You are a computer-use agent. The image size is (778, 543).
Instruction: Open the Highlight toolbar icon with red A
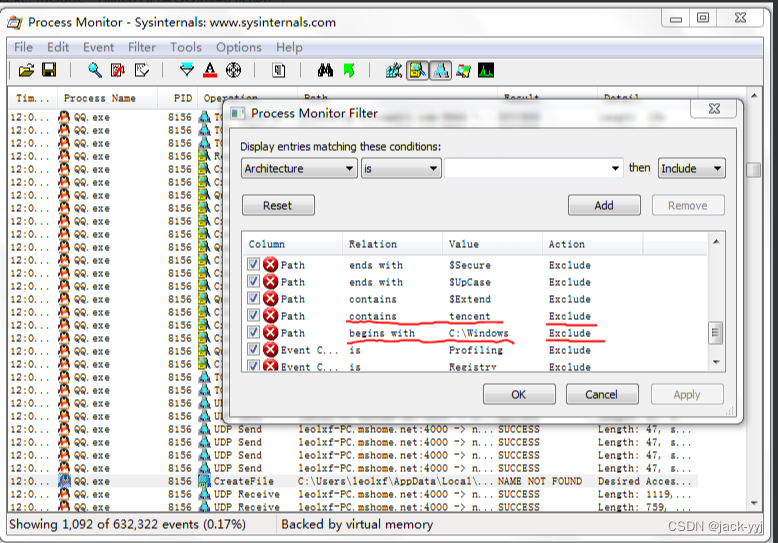pos(210,70)
